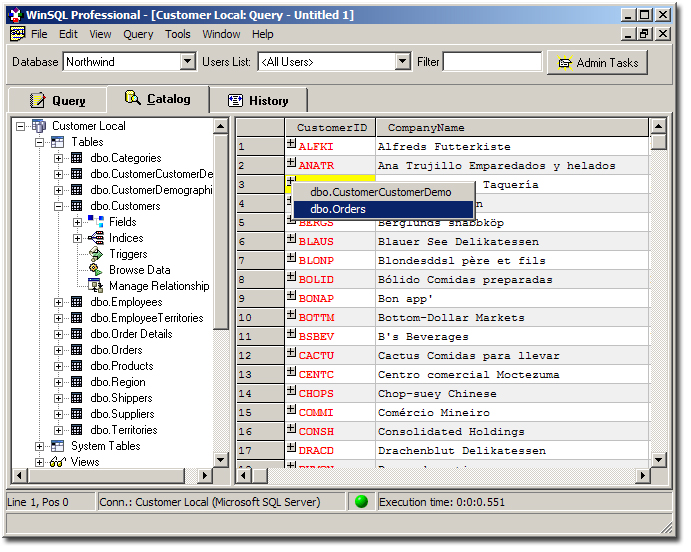Click the data grid scroll-right arrow
The image size is (691, 552).
pos(643,476)
